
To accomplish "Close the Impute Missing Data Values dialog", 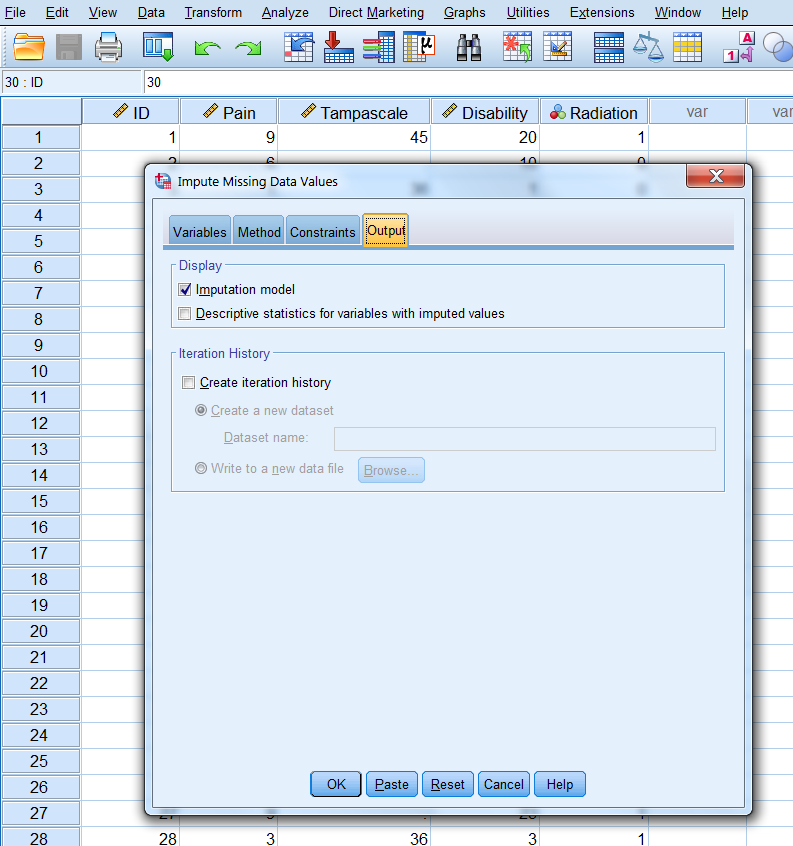I will 715,176.
